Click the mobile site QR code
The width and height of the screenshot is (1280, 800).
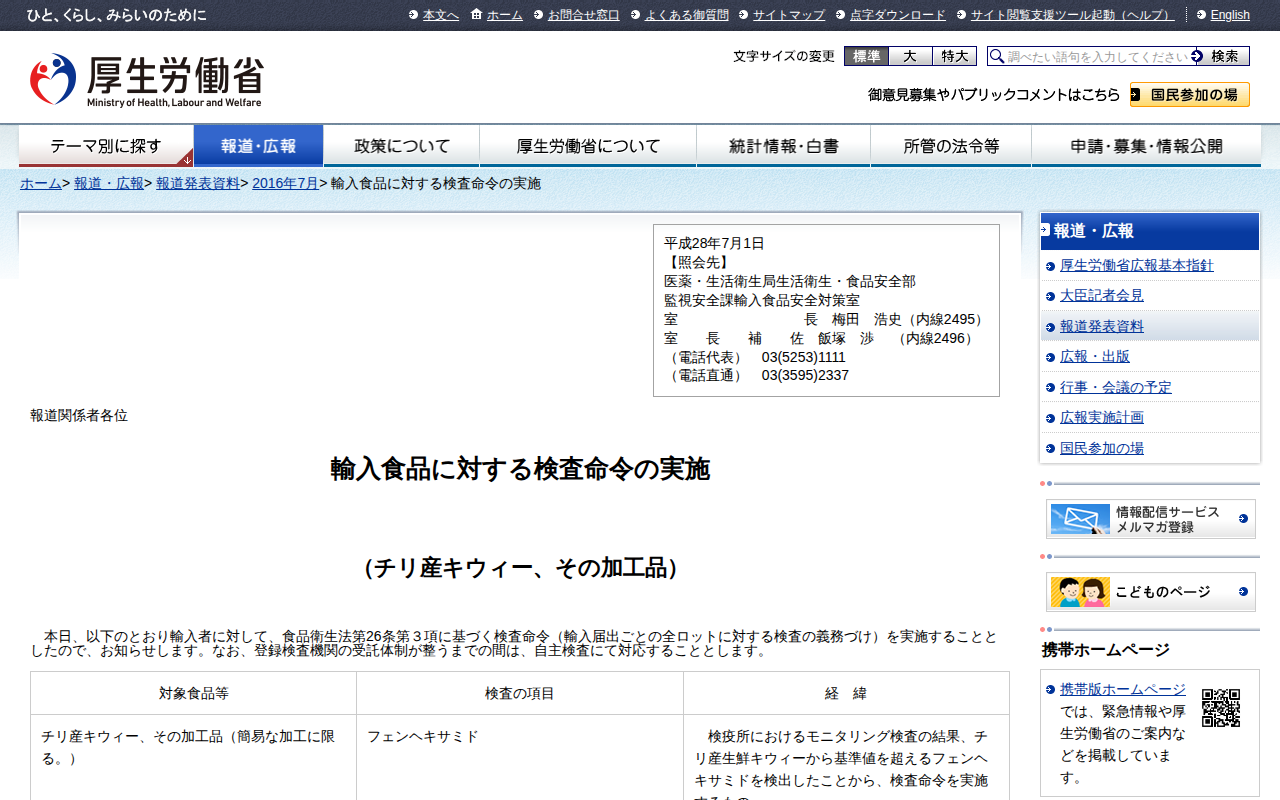point(1220,708)
